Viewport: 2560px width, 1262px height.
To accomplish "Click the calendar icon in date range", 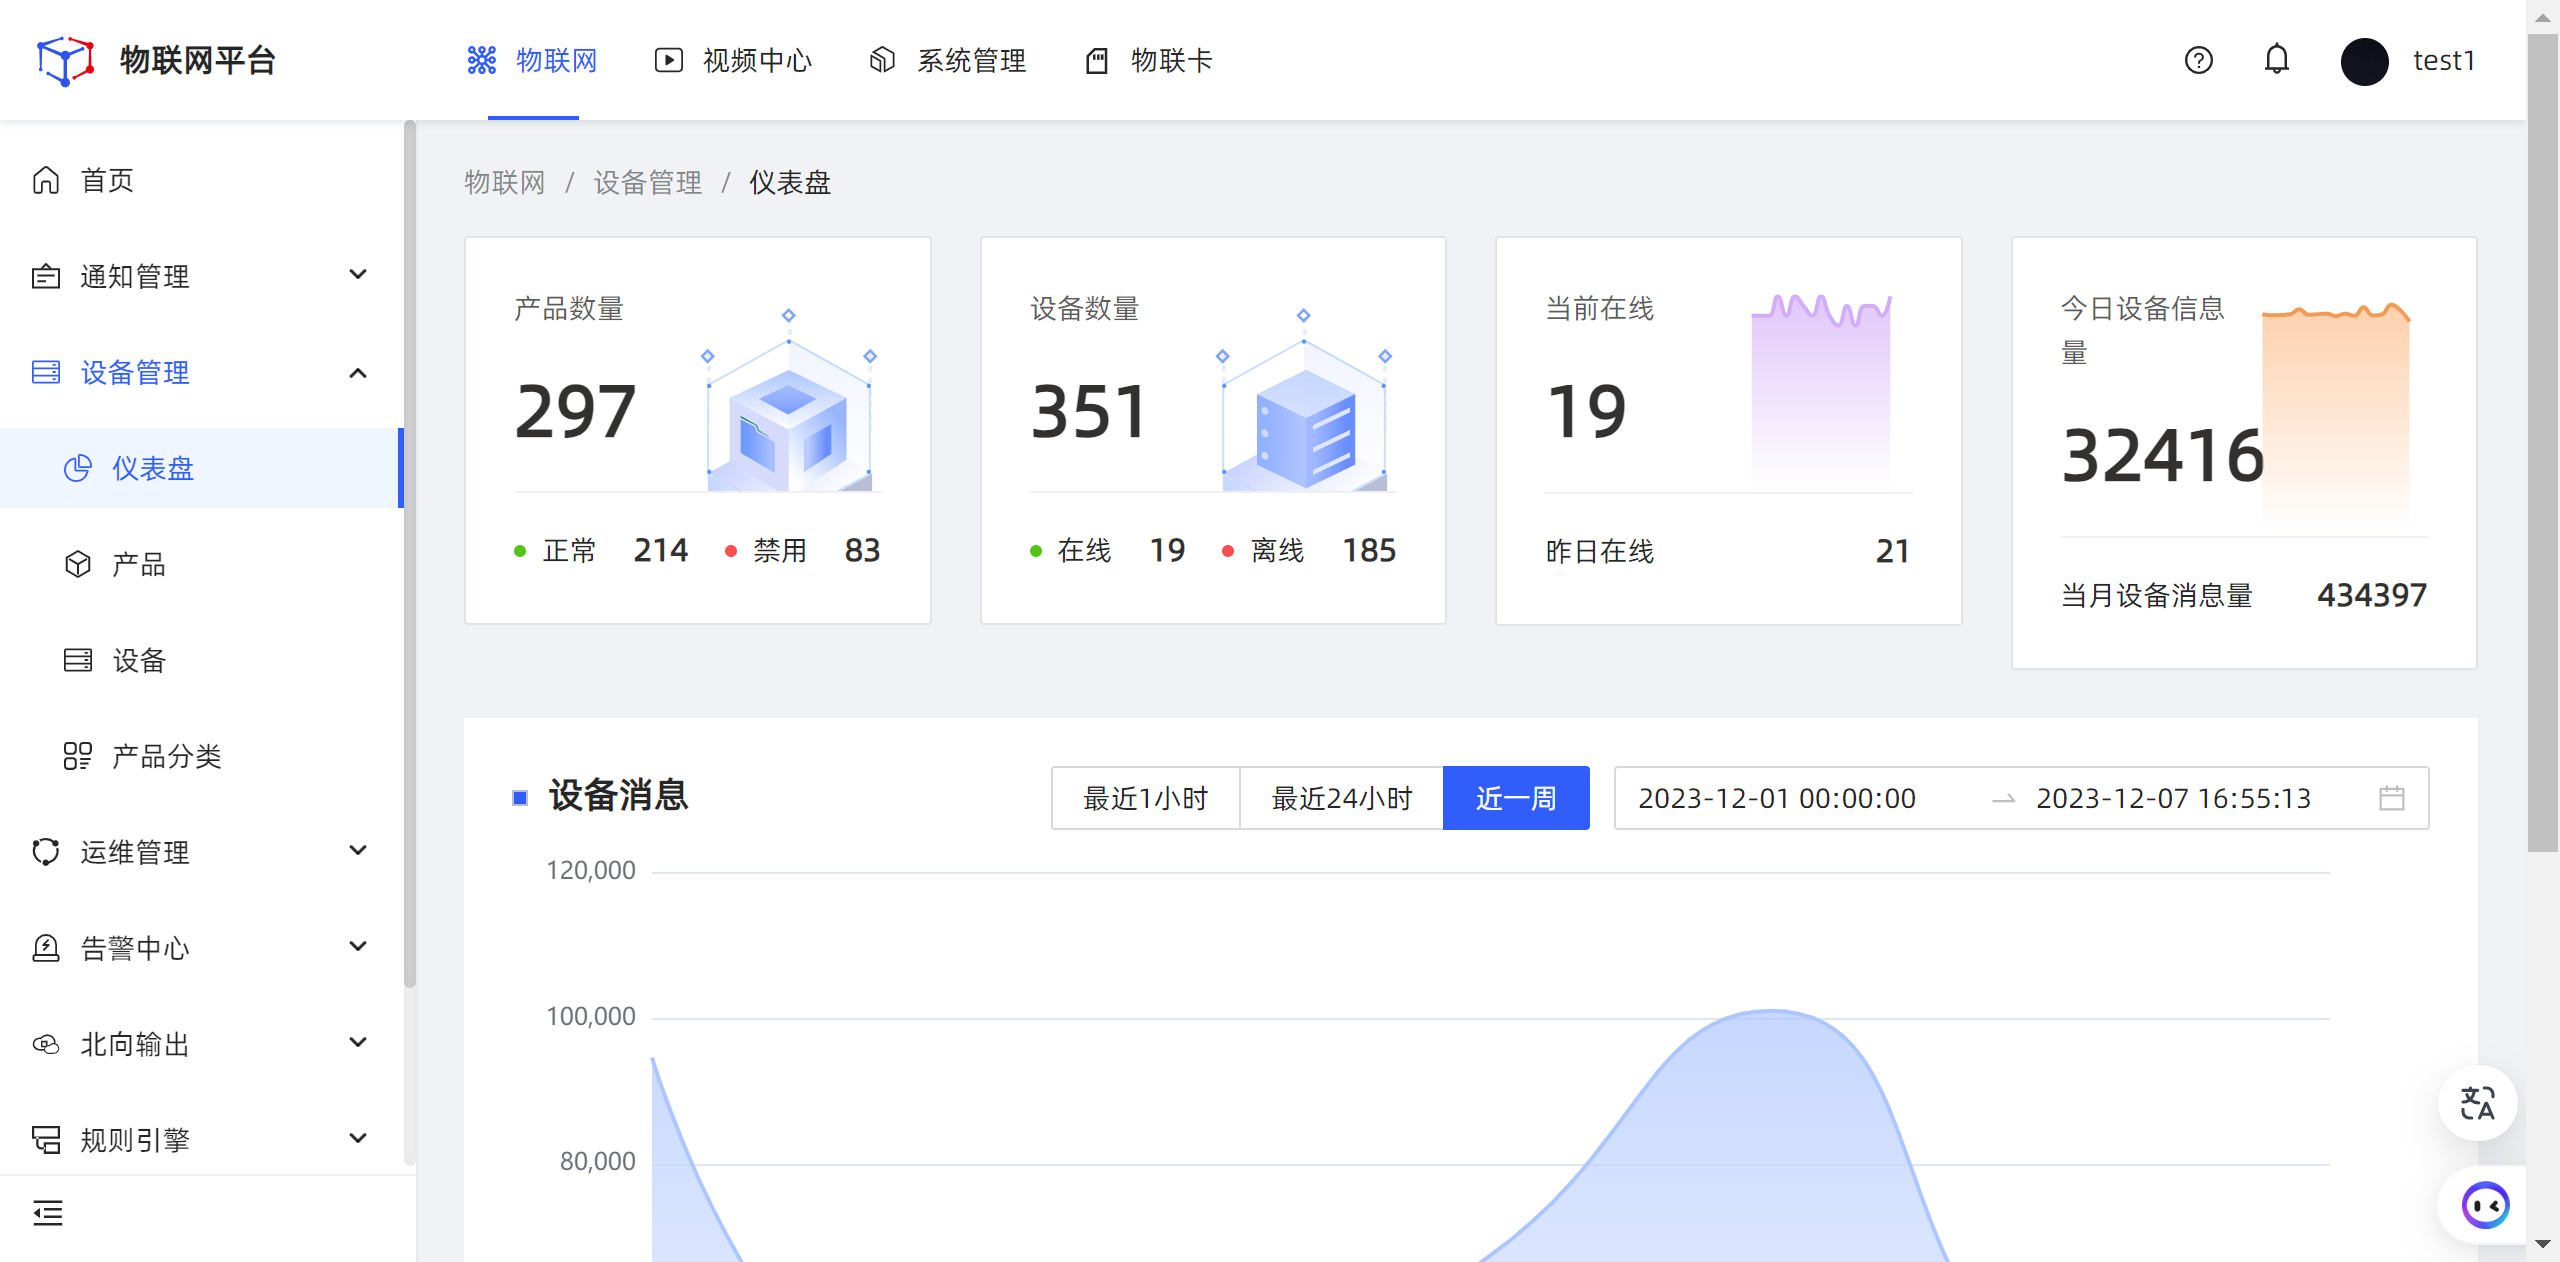I will point(2392,798).
